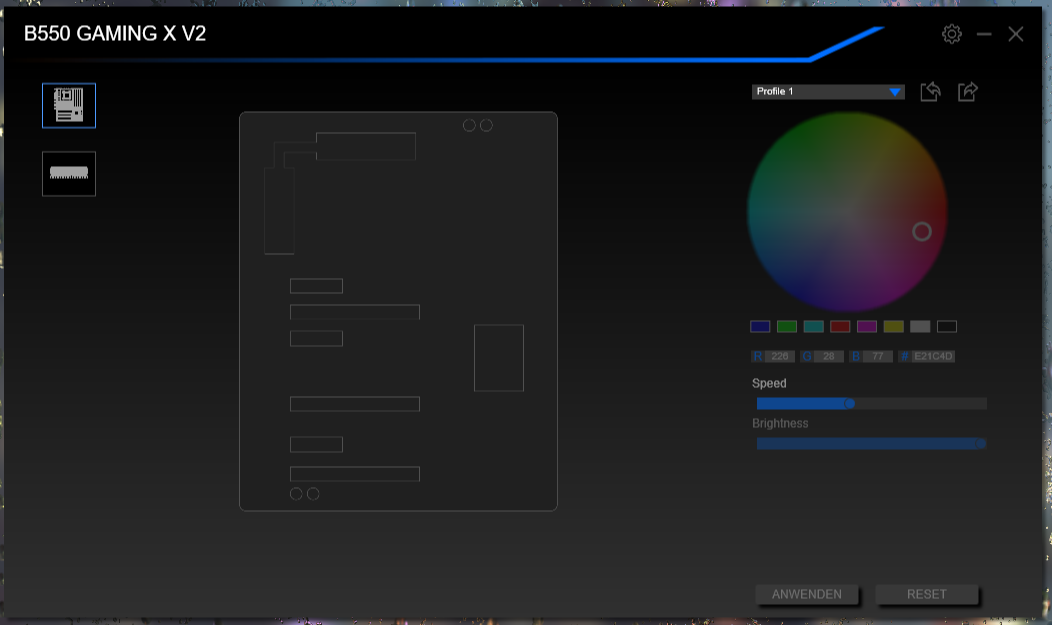Select the bottom long PCIe slot zone
The width and height of the screenshot is (1052, 625).
click(x=355, y=474)
